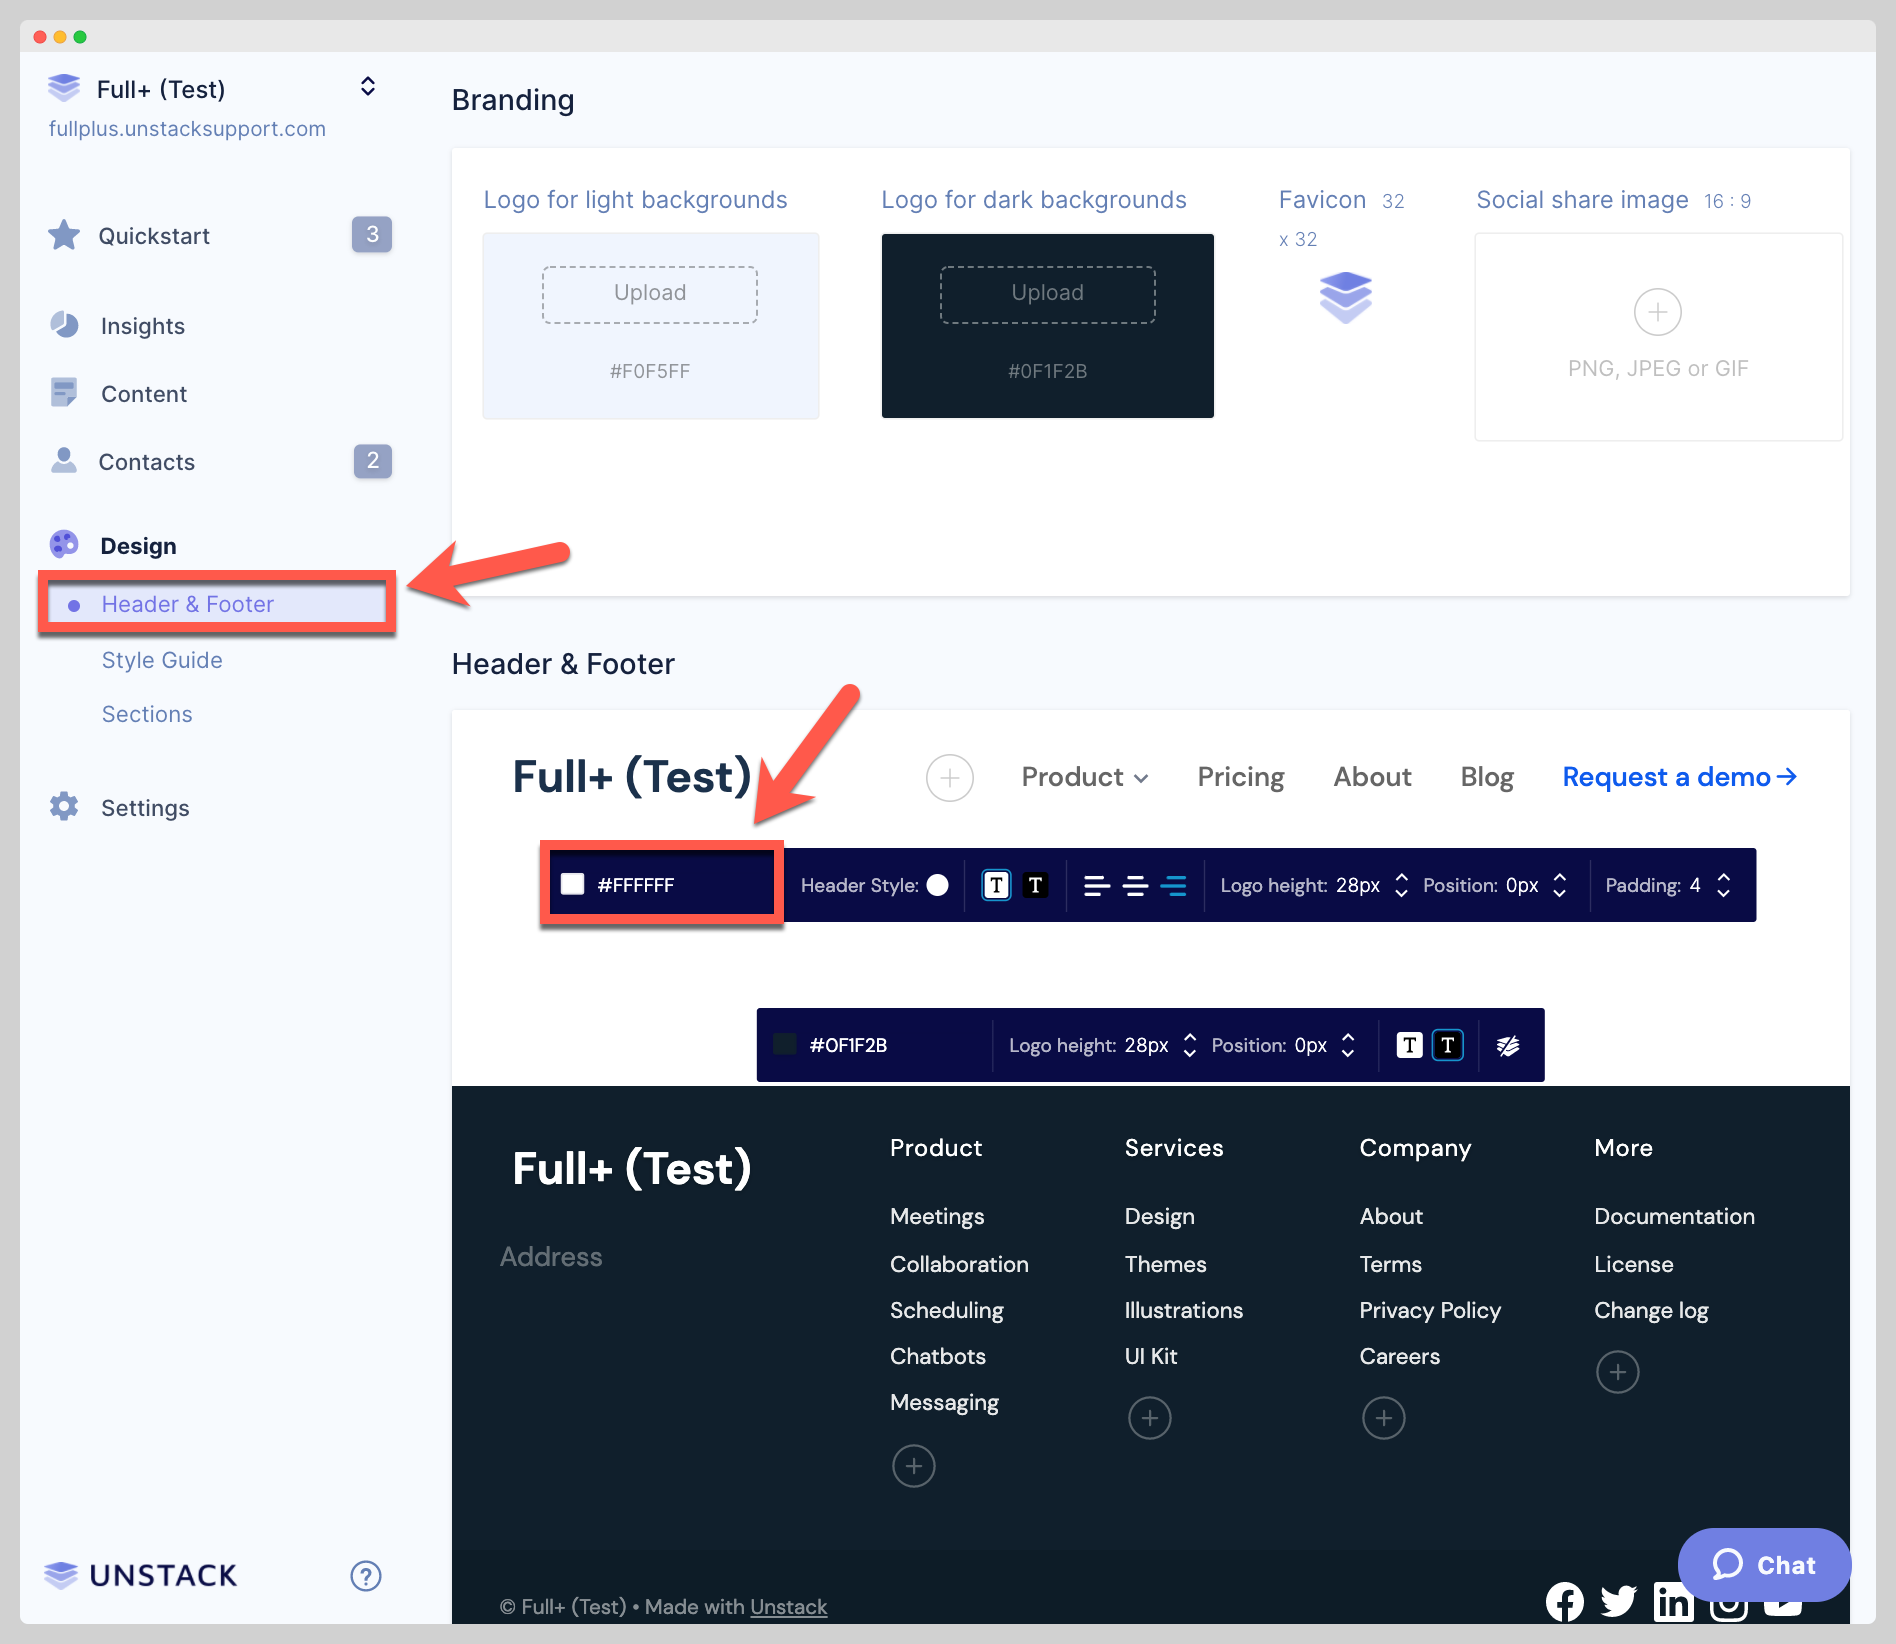Toggle the Header Style circle control
The width and height of the screenshot is (1896, 1644).
pos(938,885)
